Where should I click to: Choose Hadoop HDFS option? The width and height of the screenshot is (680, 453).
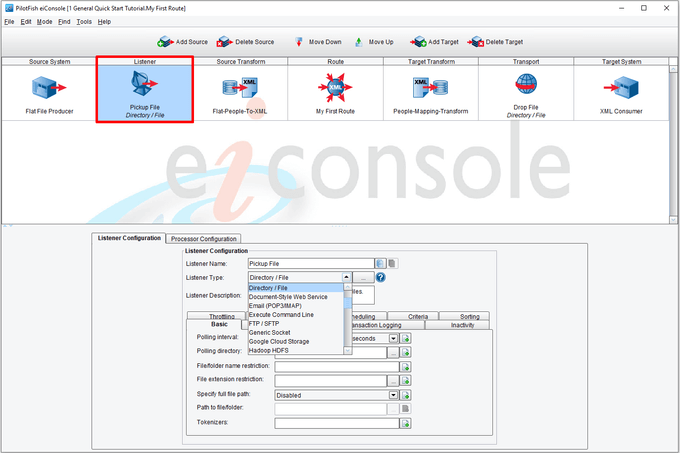pos(296,350)
